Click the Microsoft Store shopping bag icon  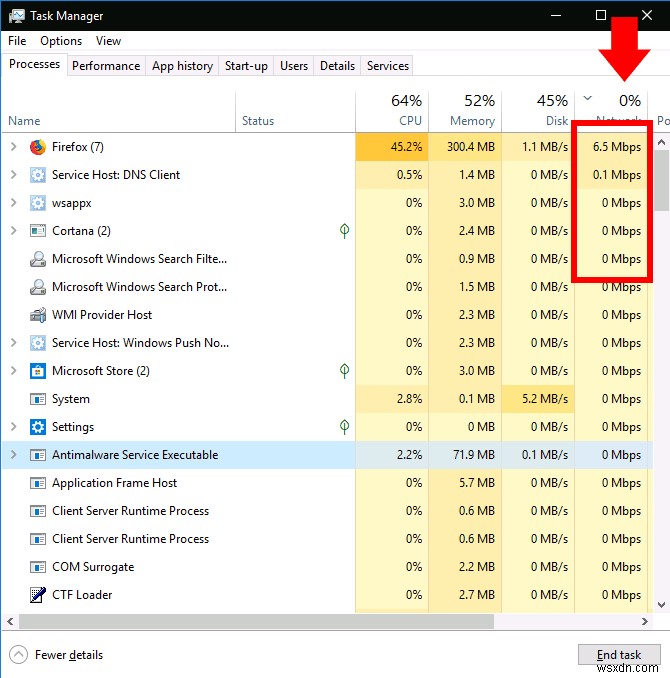(38, 371)
